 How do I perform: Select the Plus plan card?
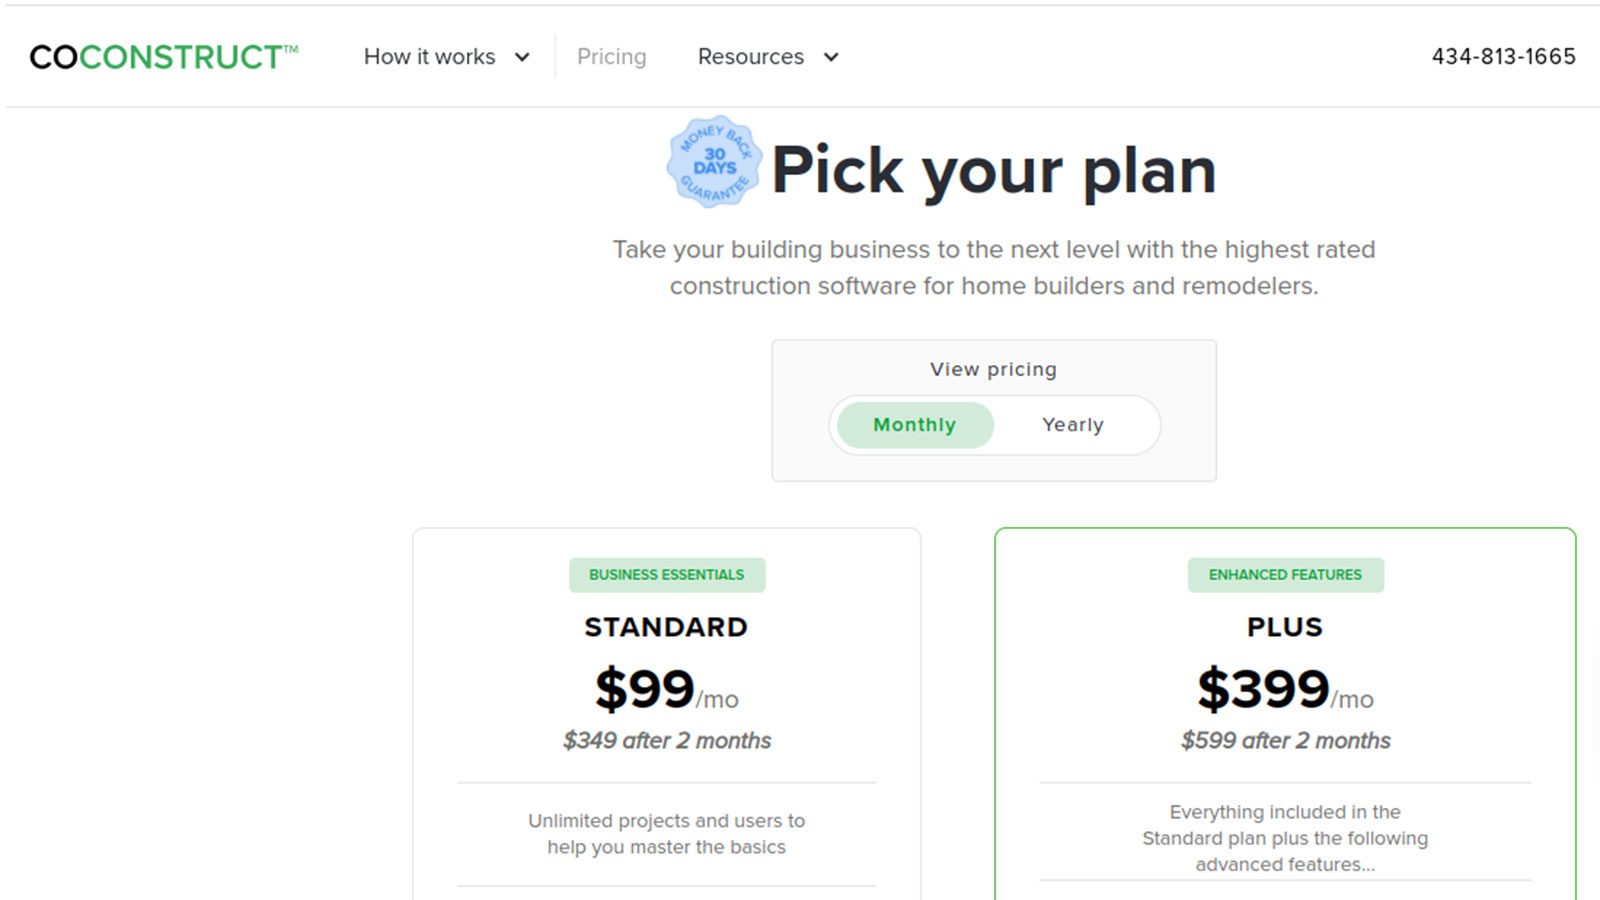[1285, 700]
